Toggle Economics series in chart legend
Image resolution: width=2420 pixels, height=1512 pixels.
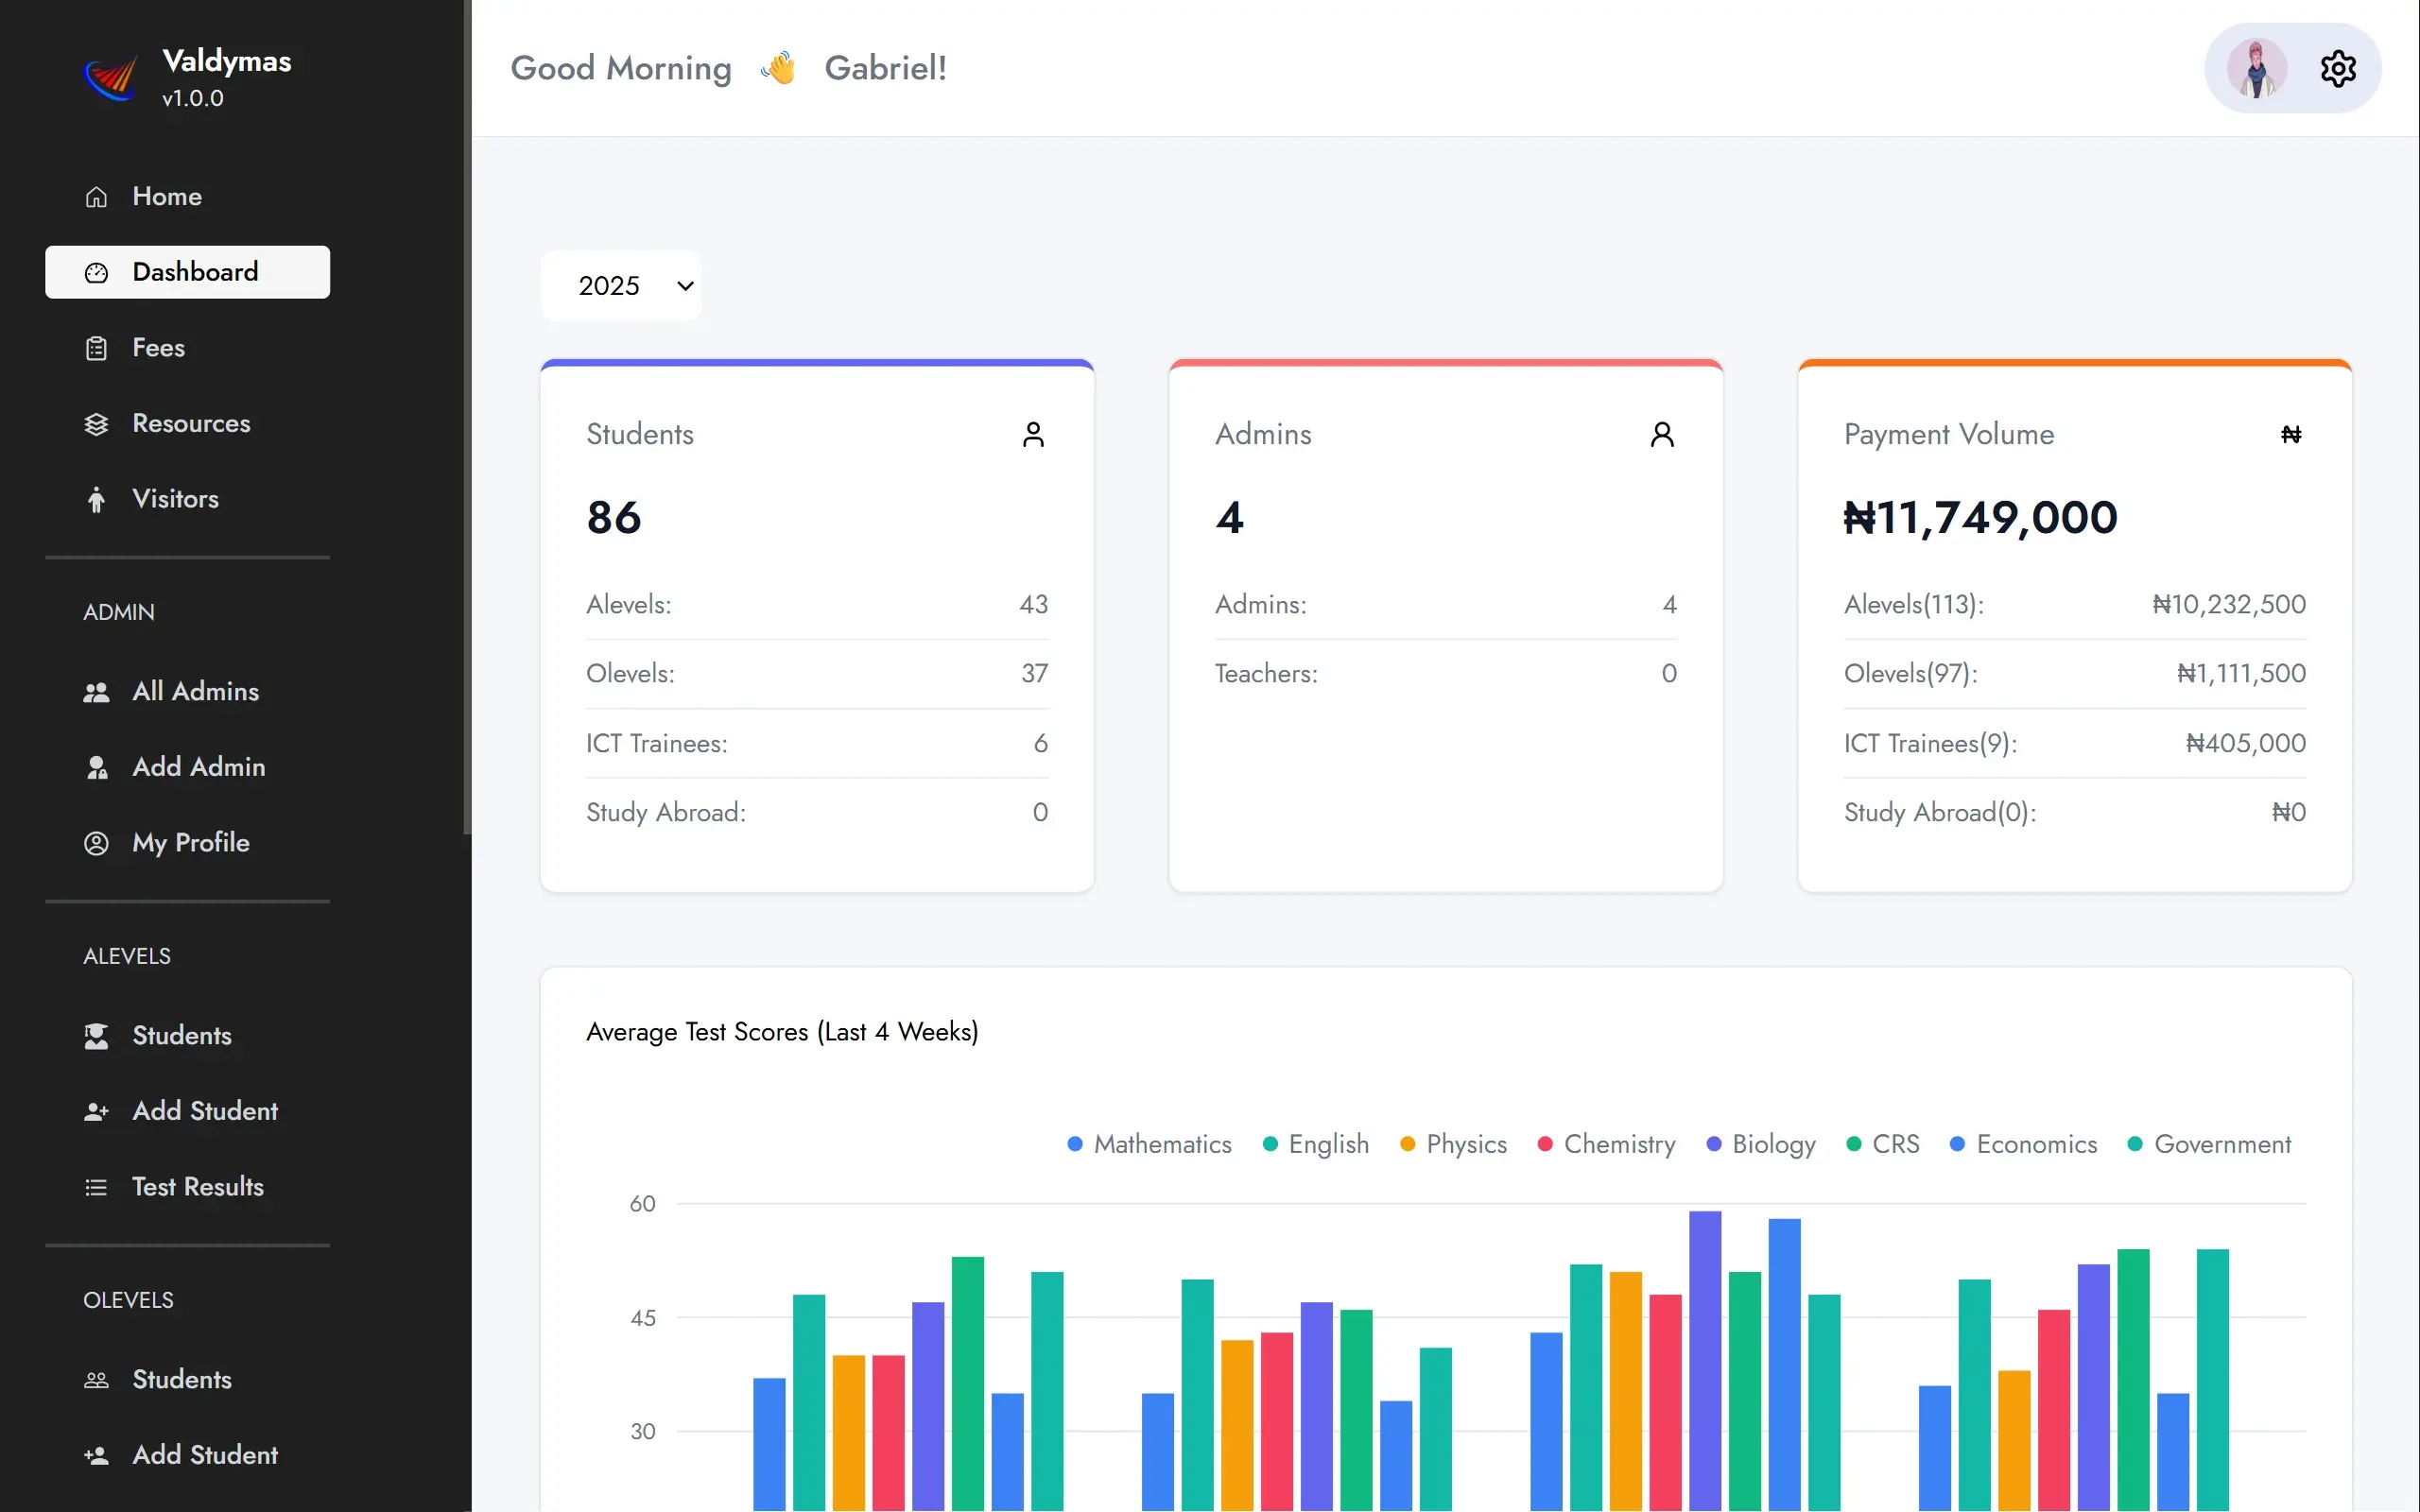pyautogui.click(x=2024, y=1144)
